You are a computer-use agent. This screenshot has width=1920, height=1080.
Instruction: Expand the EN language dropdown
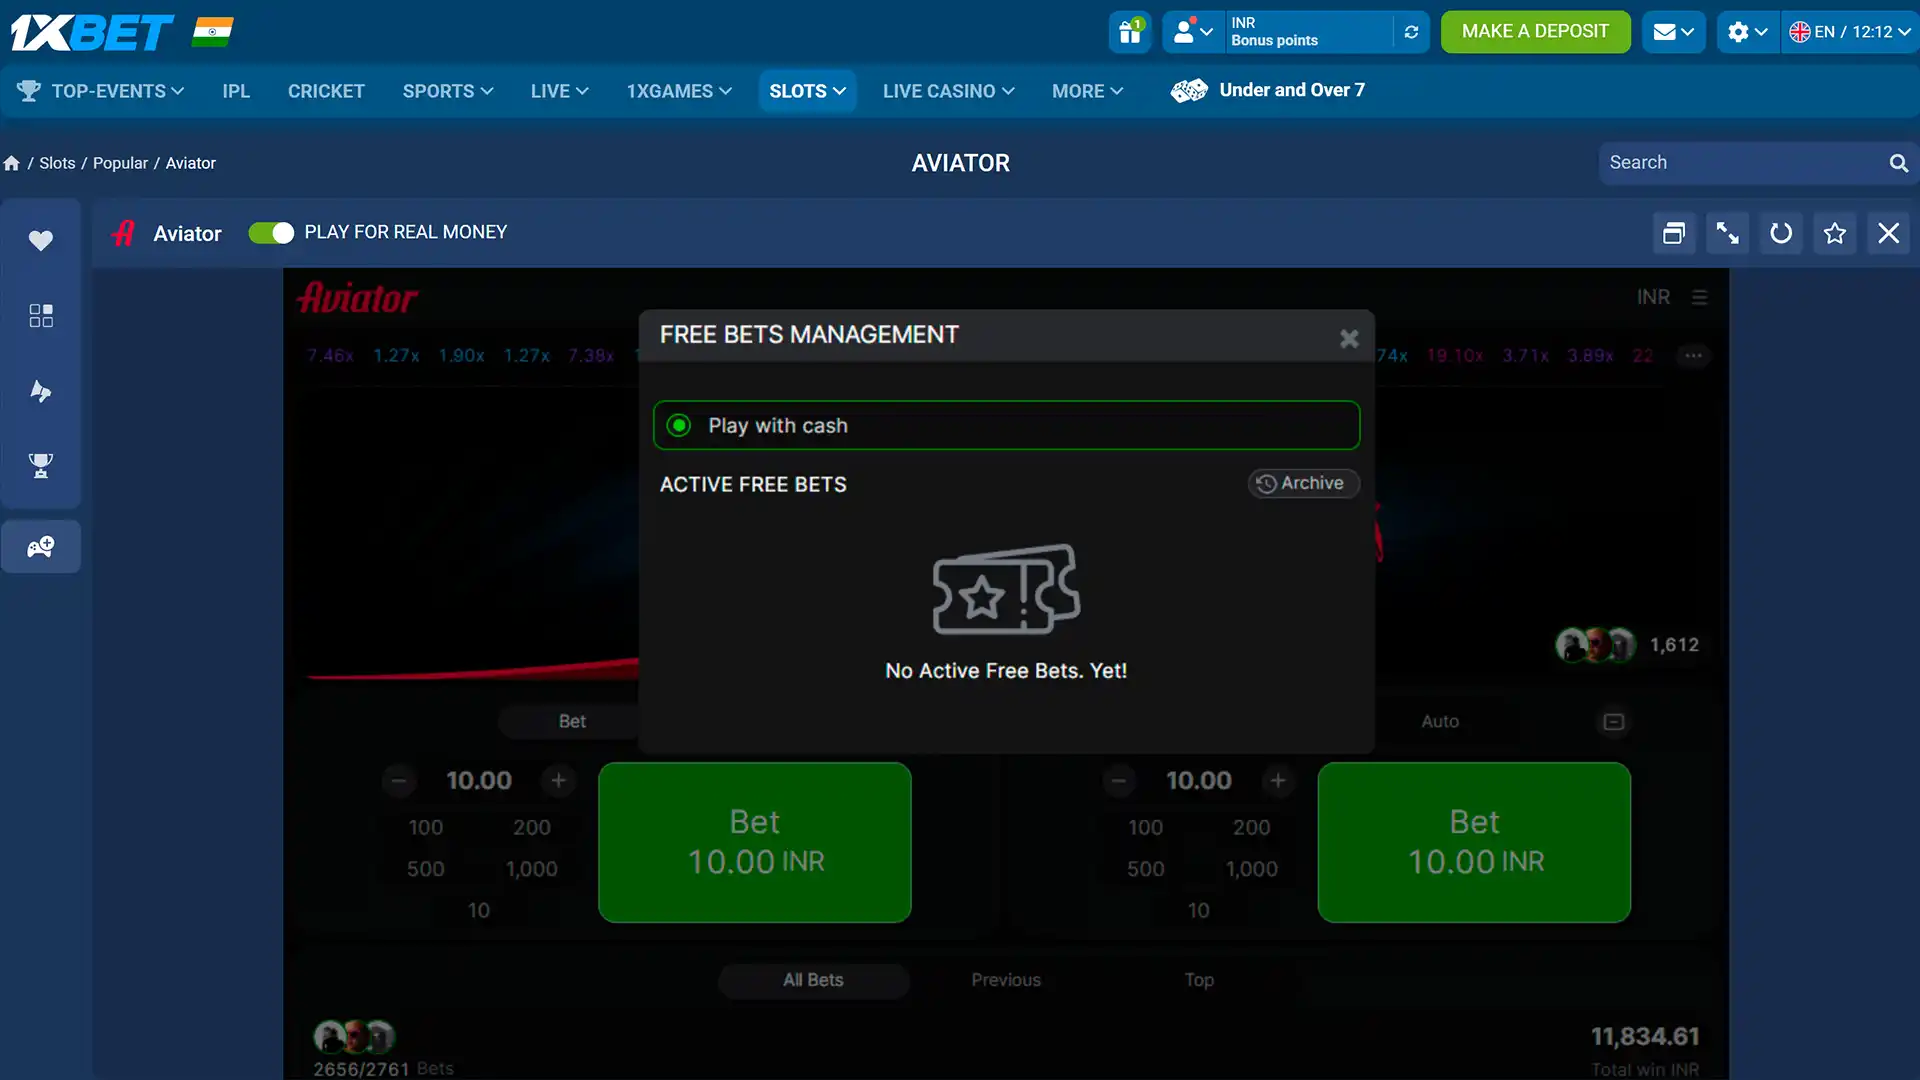point(1845,31)
